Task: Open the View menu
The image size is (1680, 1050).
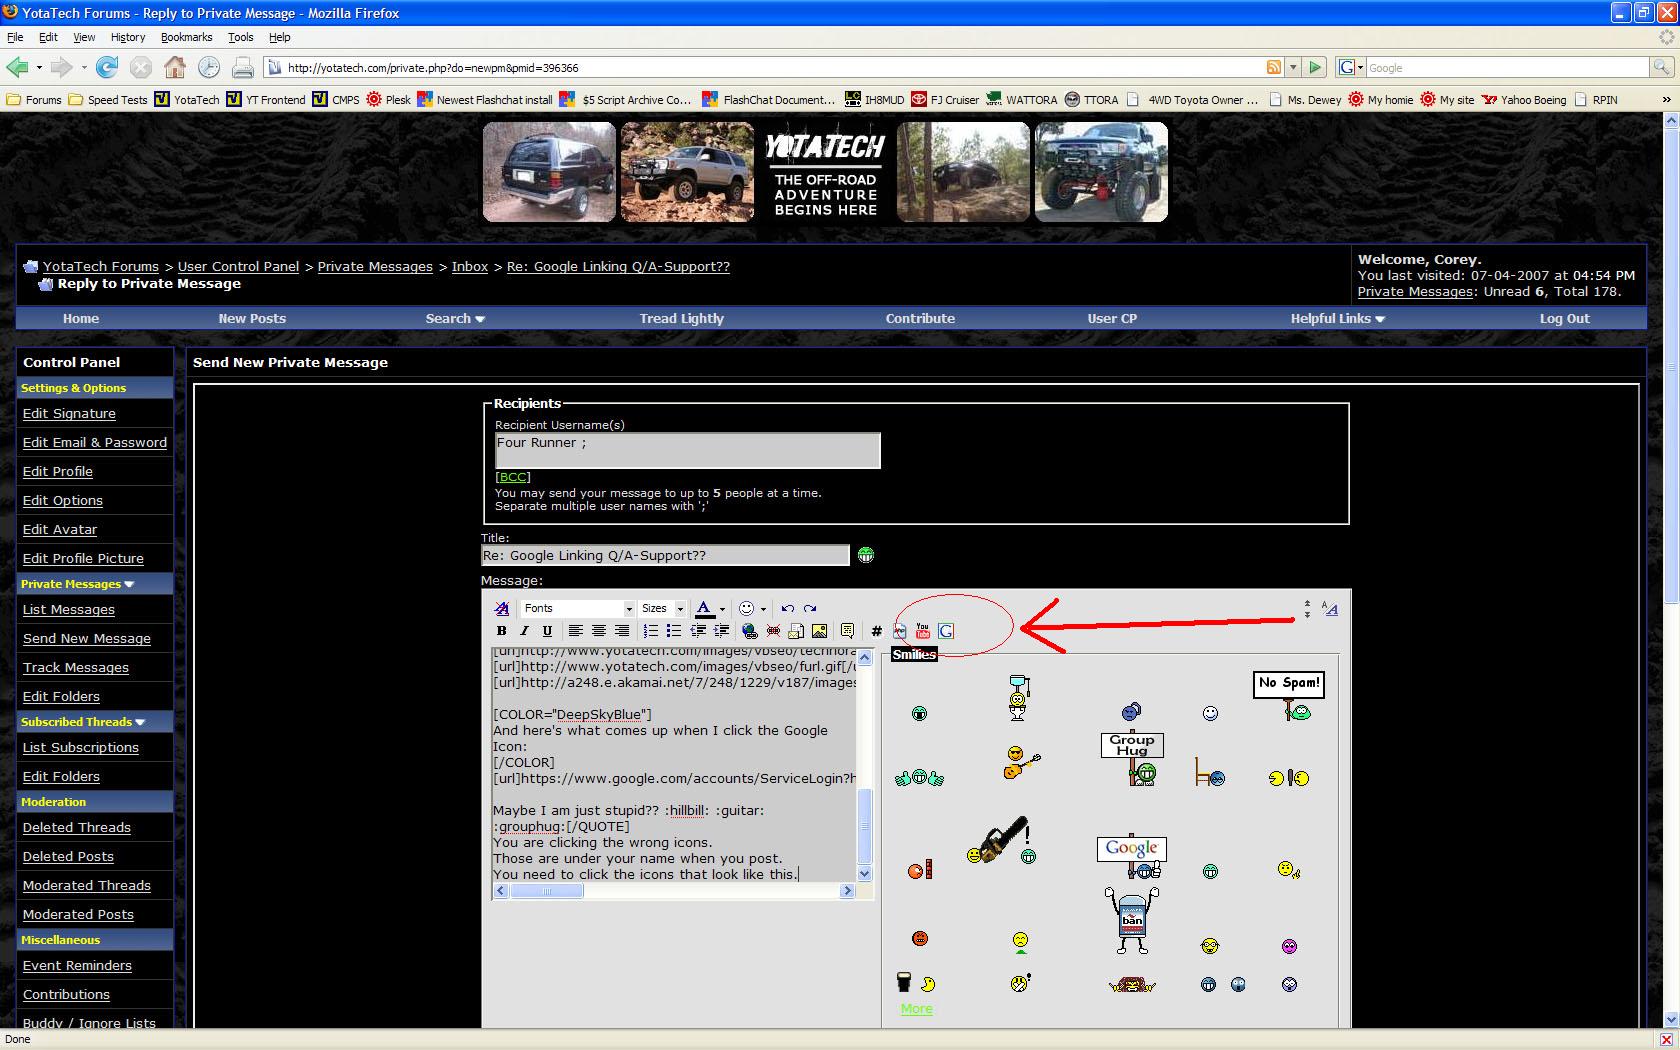Action: (84, 37)
